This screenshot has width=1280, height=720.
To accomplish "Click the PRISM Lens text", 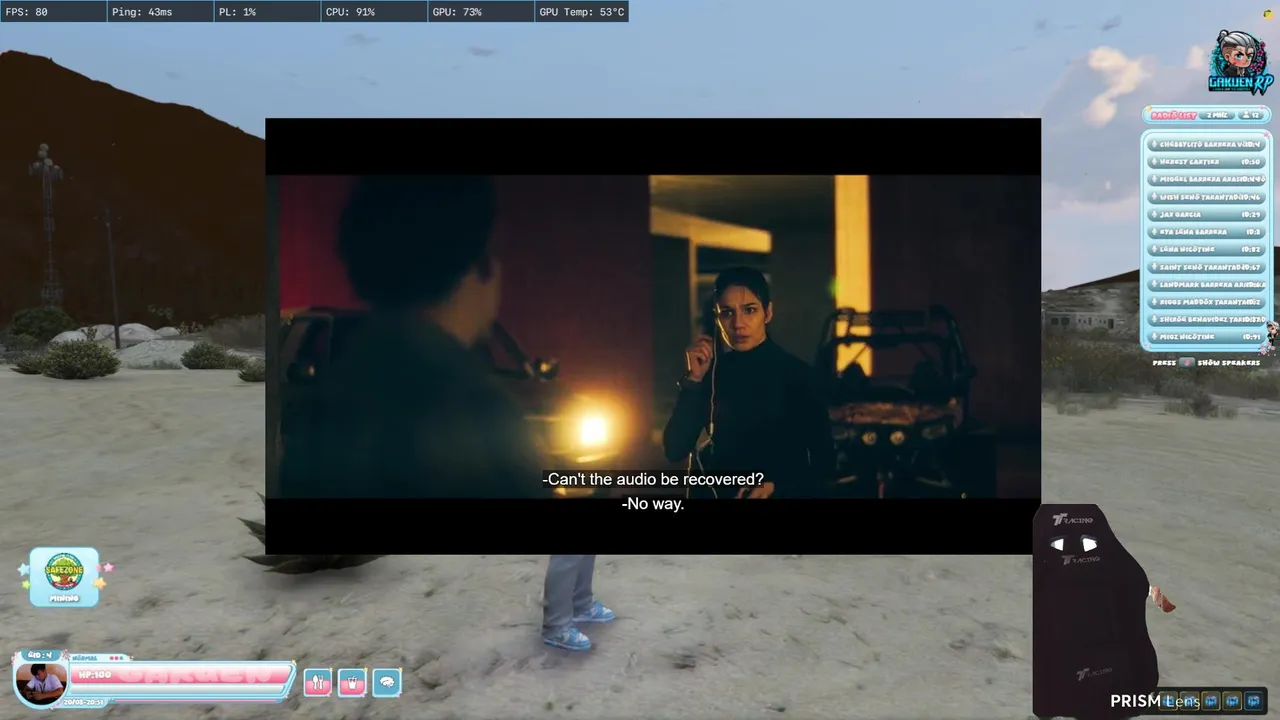I will point(1154,701).
